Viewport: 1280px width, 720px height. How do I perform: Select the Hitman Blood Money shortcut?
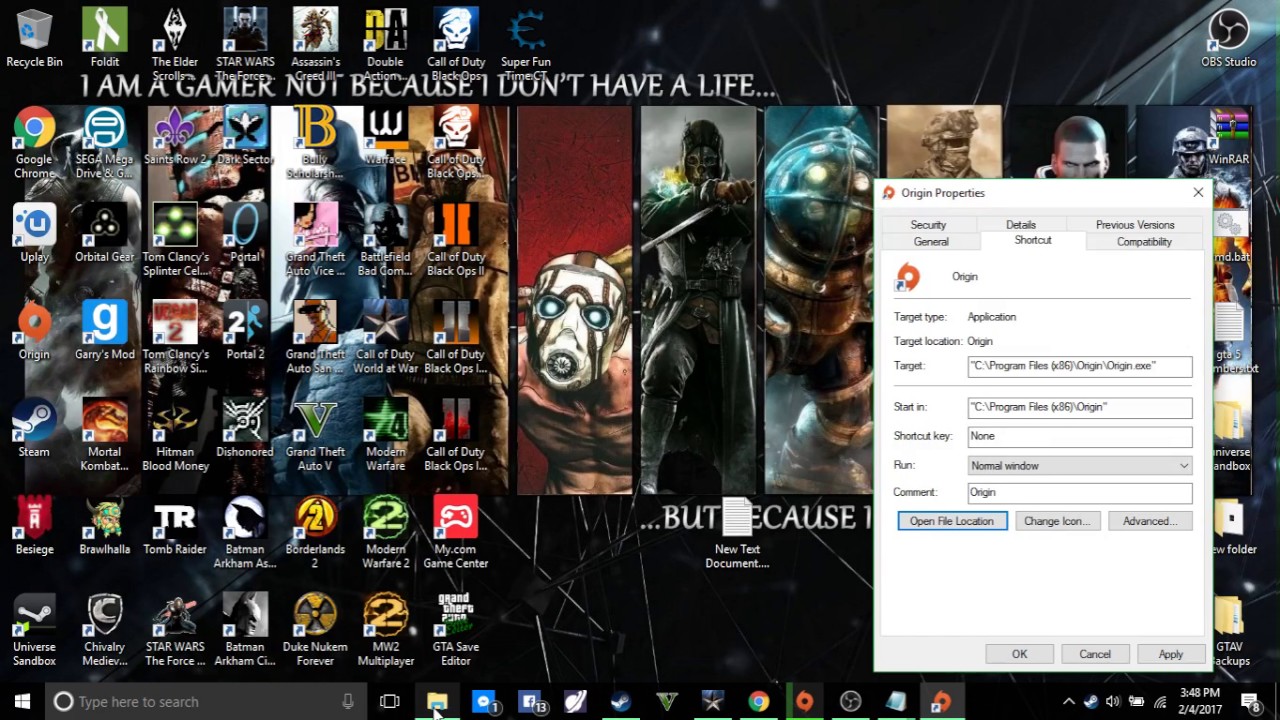pos(175,436)
